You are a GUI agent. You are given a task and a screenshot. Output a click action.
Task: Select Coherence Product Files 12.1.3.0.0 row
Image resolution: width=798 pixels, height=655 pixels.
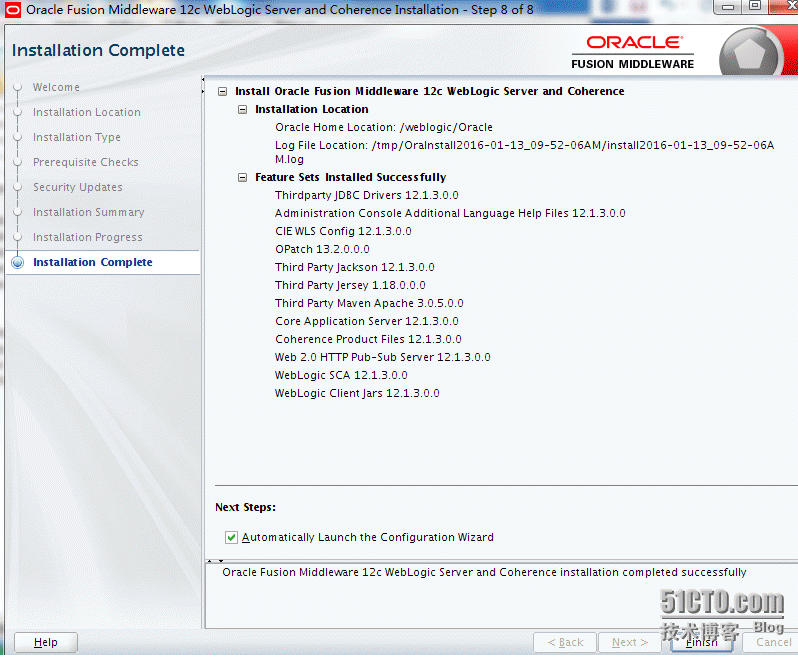368,339
